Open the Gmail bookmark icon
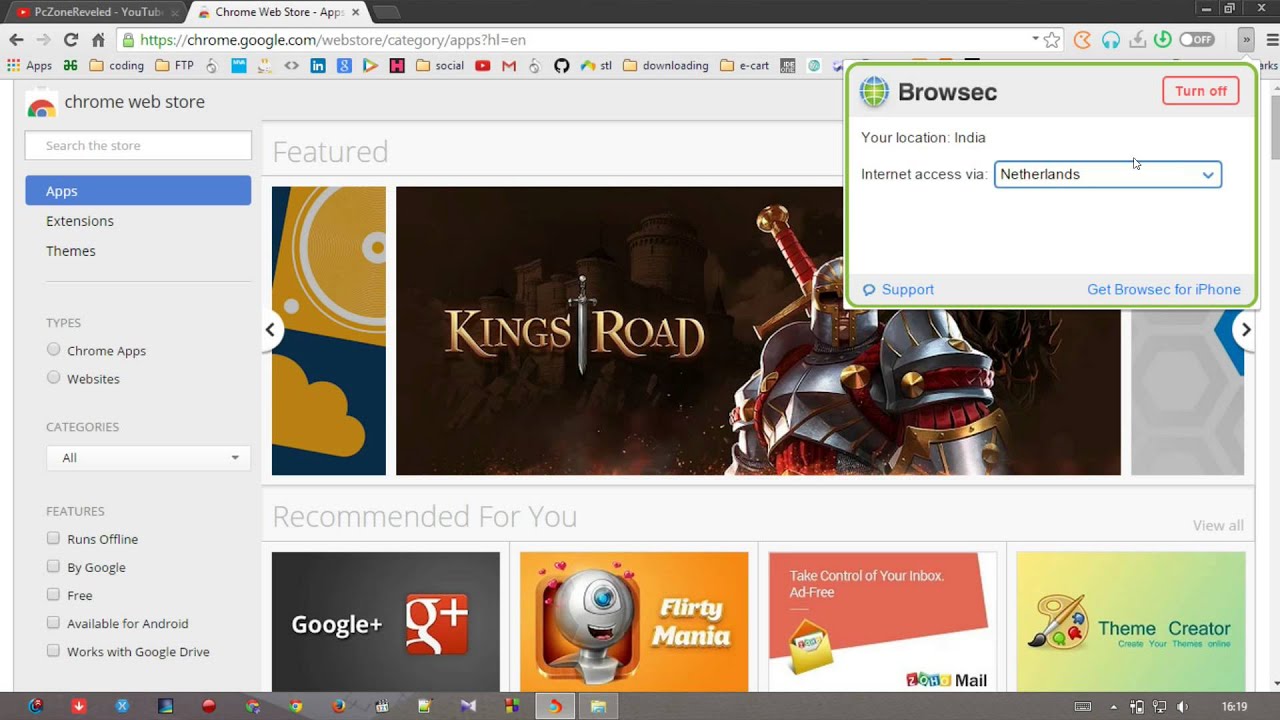Viewport: 1280px width, 720px height. (x=509, y=66)
